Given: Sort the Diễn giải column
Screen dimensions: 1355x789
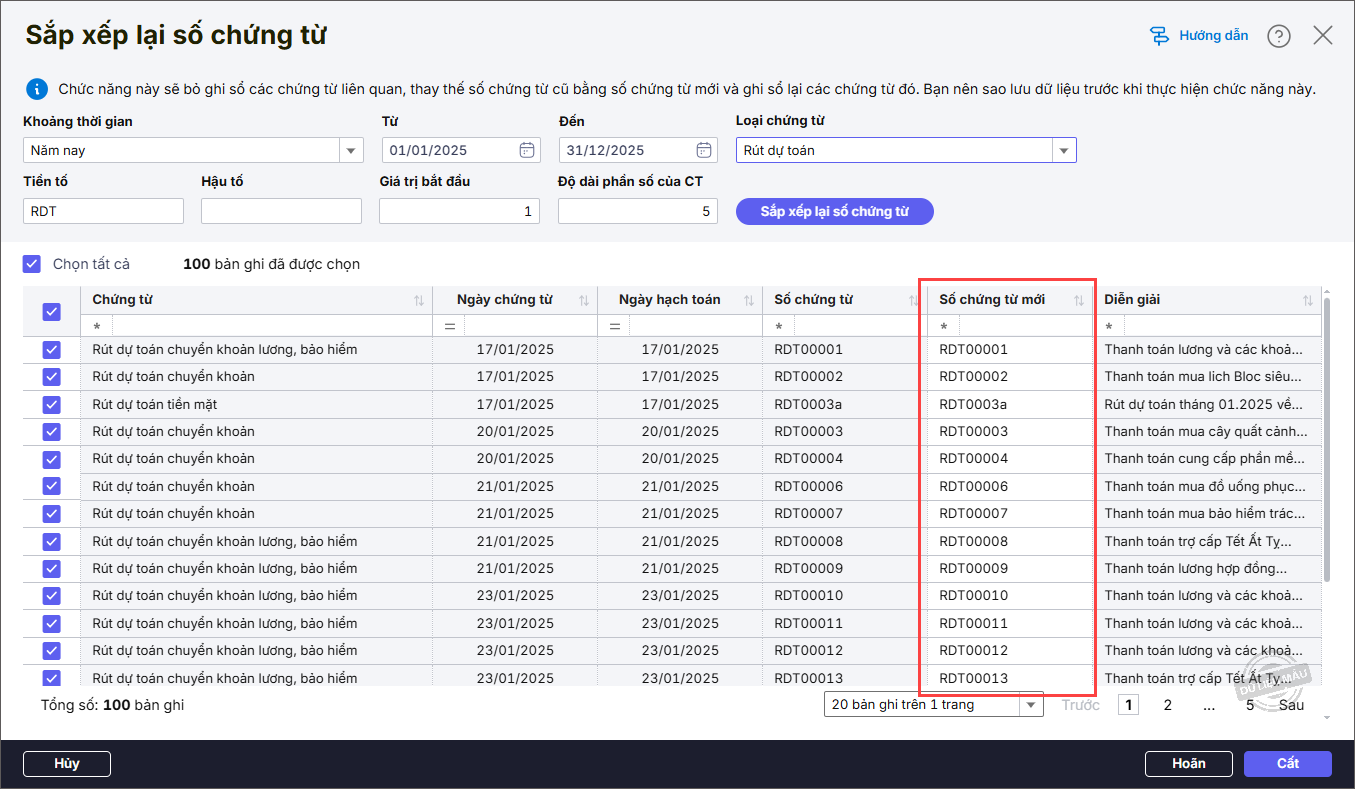Looking at the screenshot, I should coord(1308,301).
